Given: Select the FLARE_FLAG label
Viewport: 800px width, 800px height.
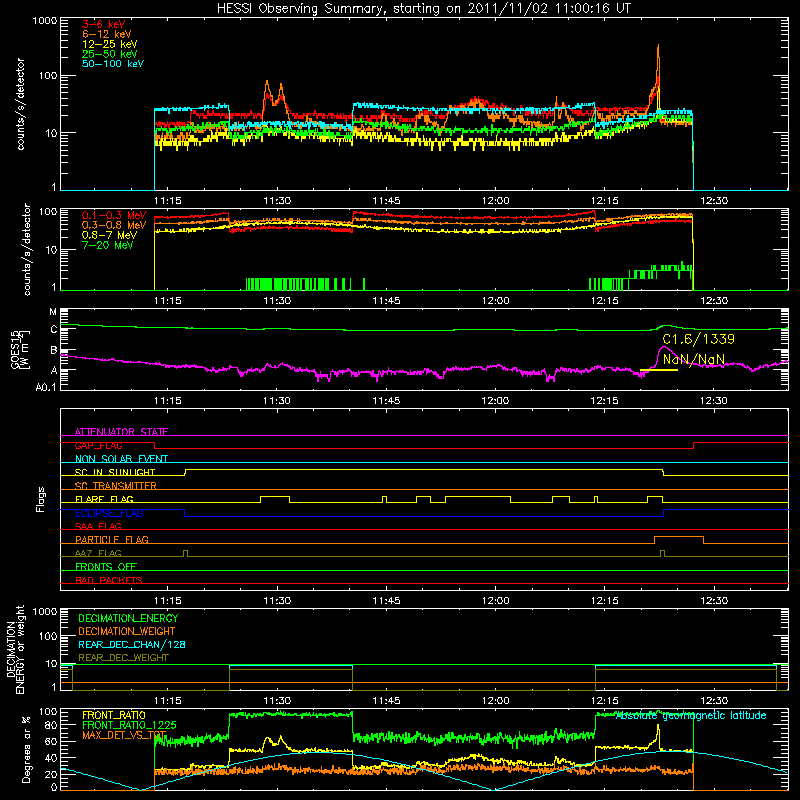Looking at the screenshot, I should [104, 499].
